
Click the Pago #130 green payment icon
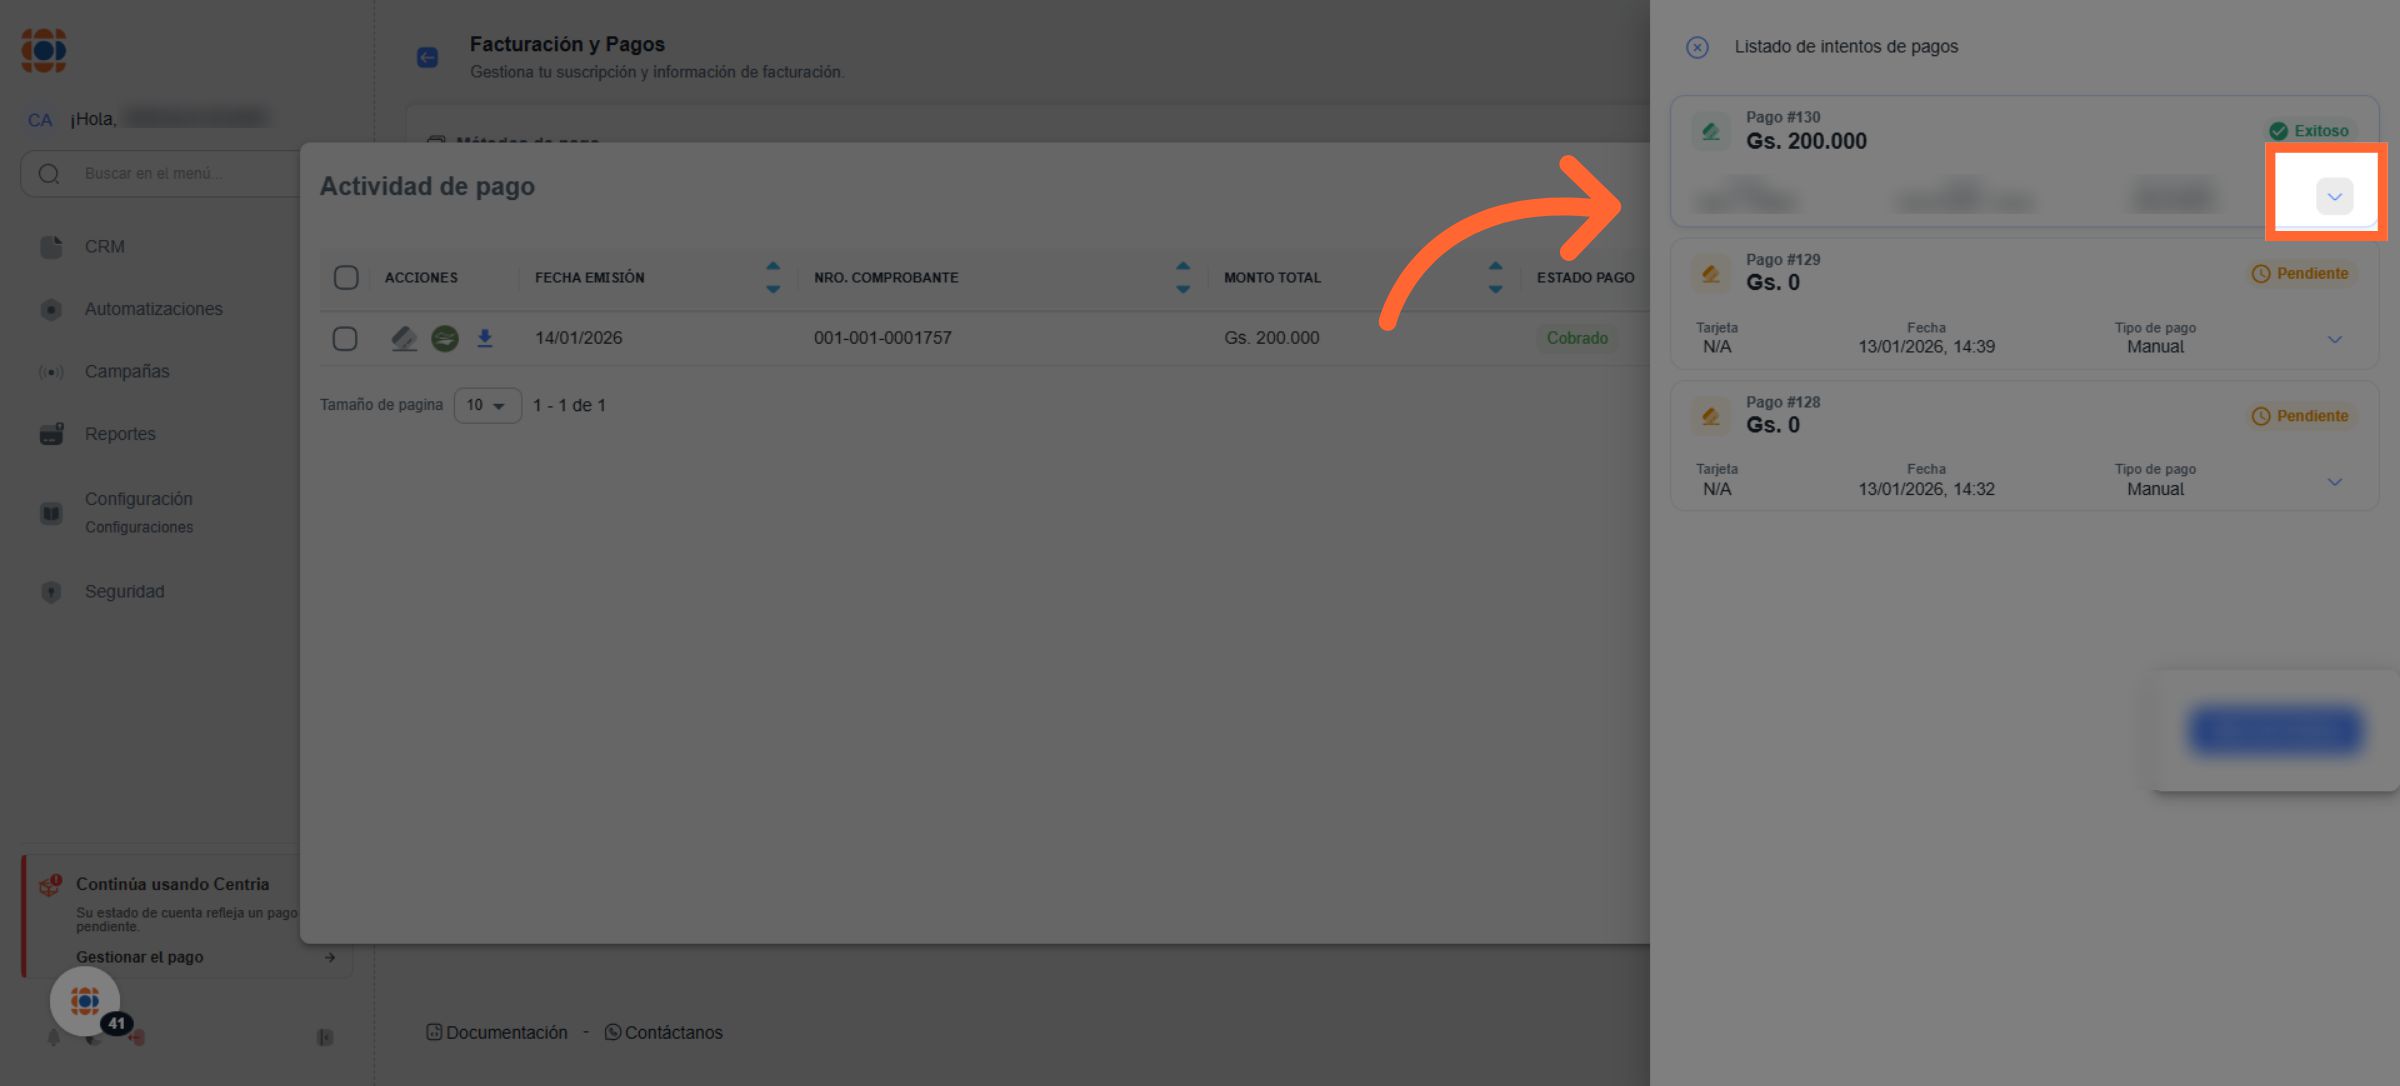coord(1711,131)
